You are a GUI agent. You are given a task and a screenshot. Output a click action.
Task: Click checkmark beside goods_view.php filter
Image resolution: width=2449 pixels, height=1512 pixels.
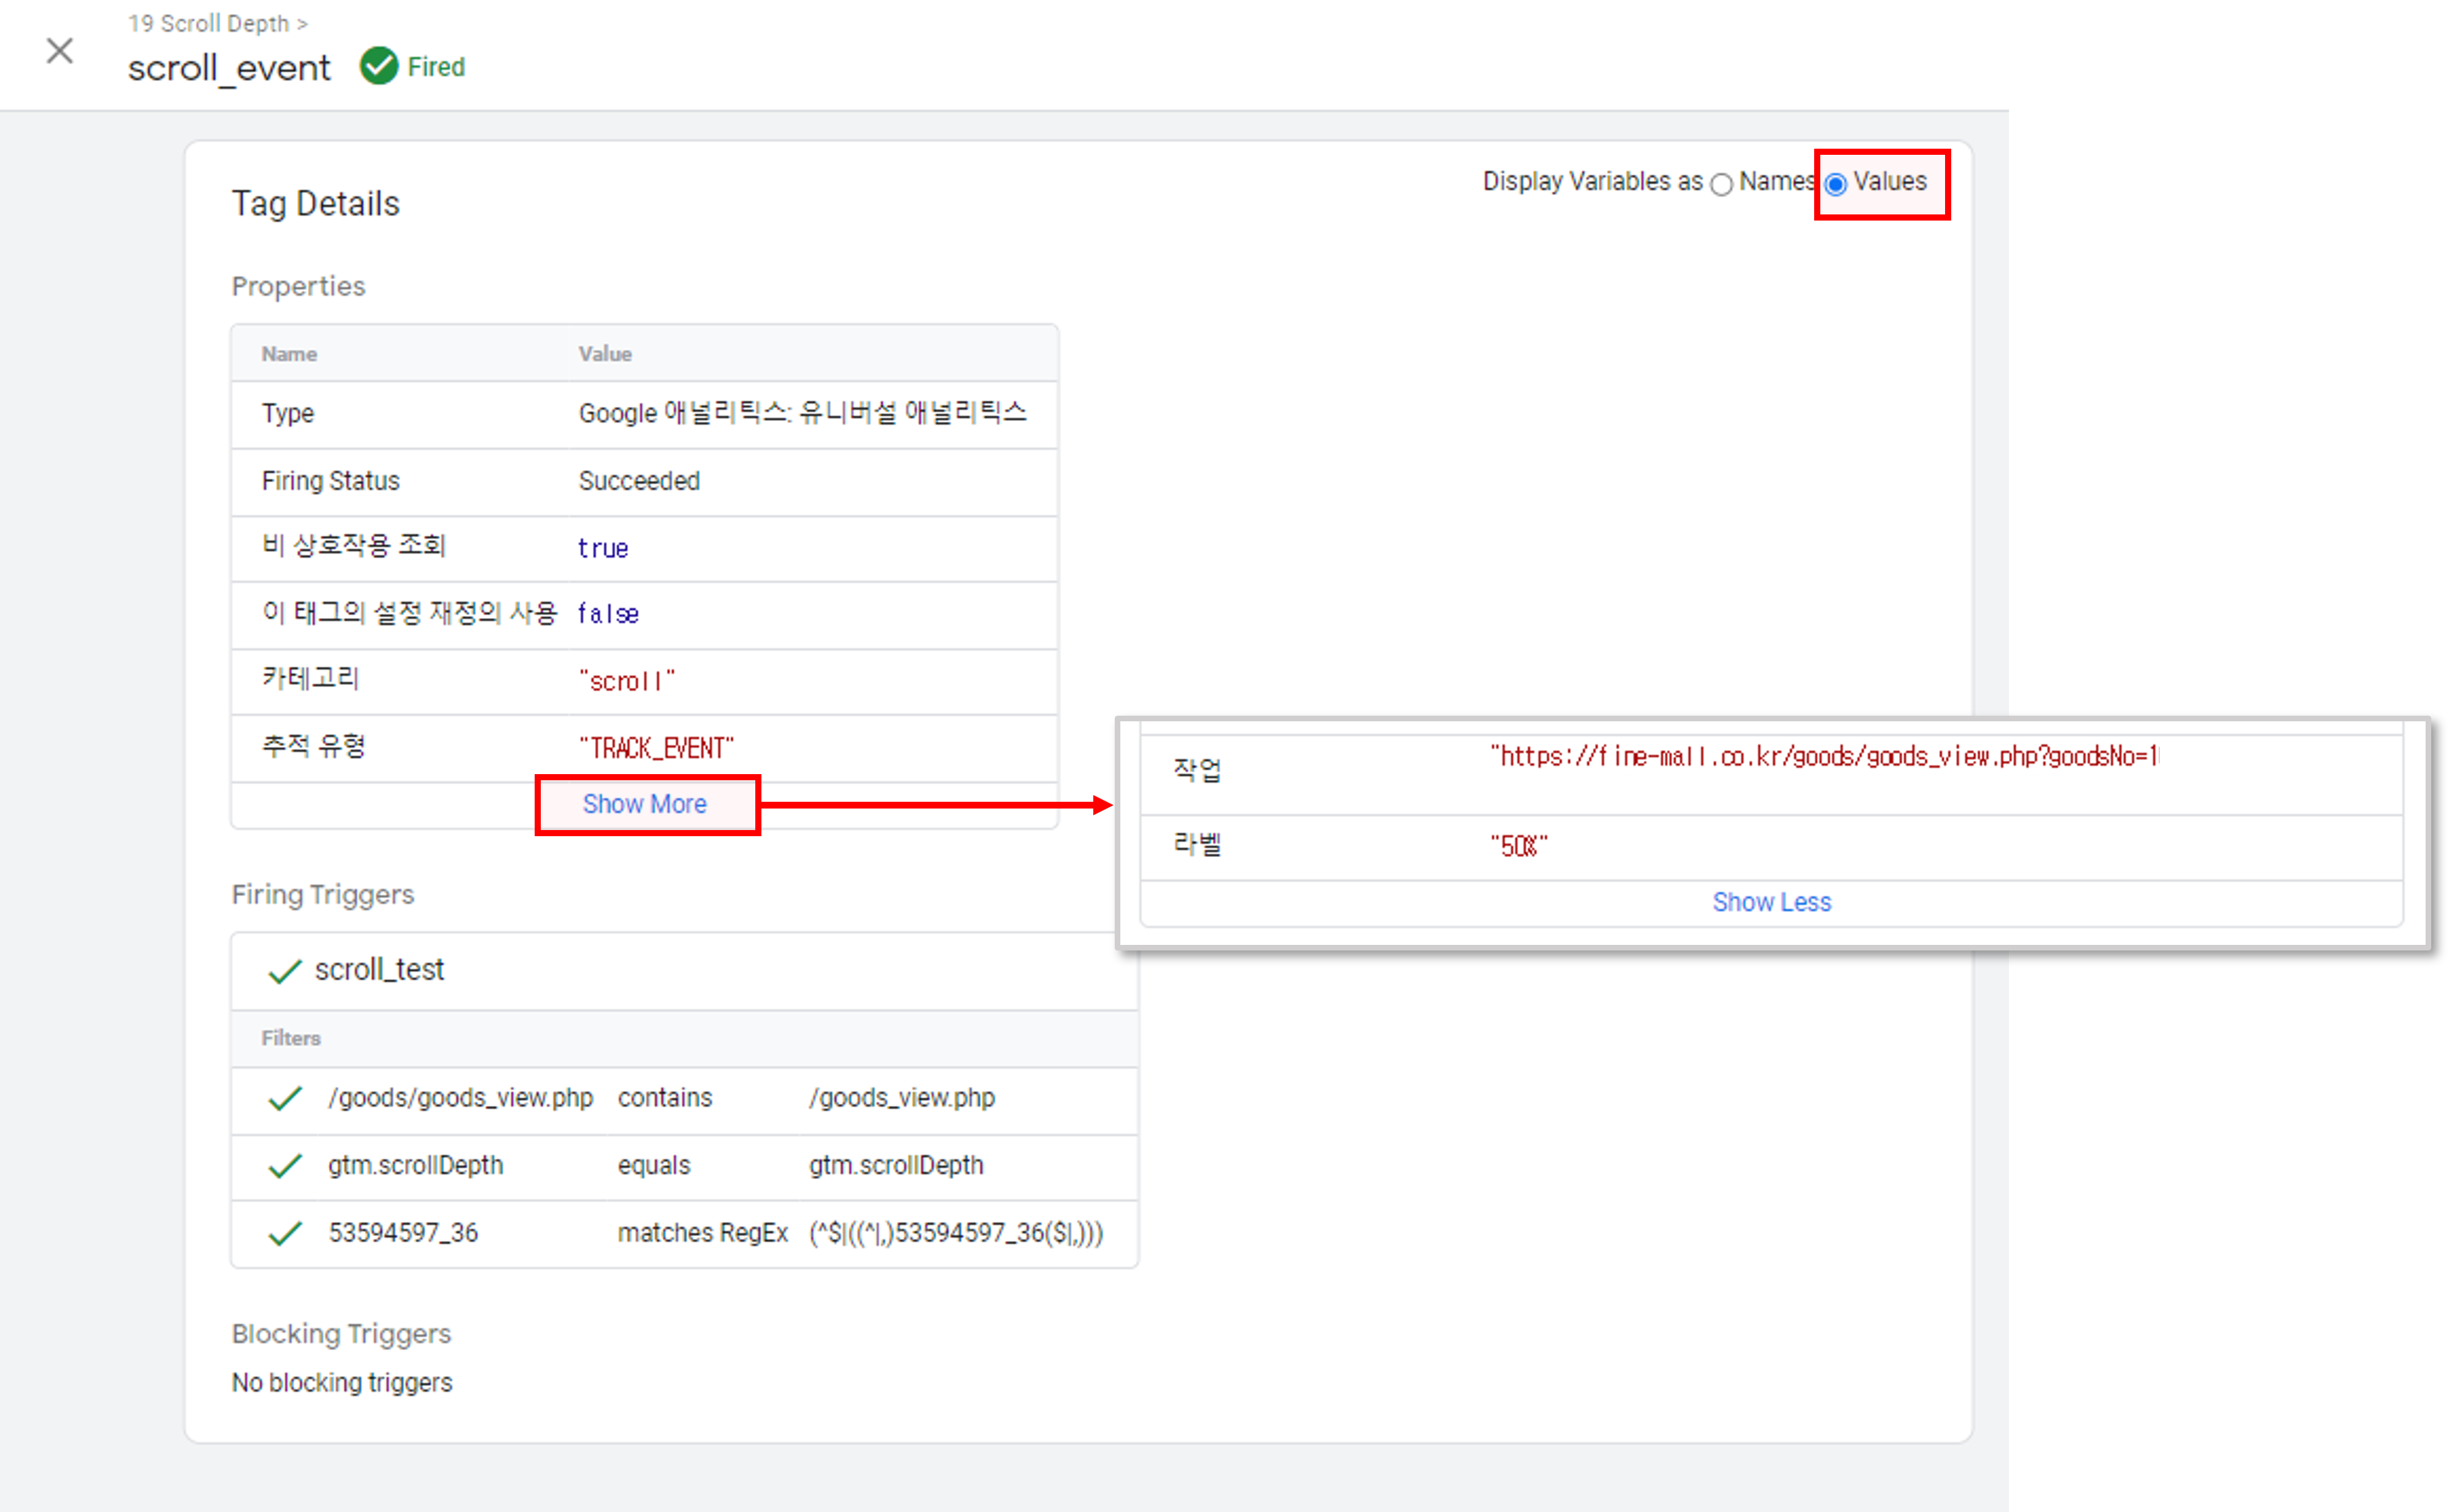(x=285, y=1098)
